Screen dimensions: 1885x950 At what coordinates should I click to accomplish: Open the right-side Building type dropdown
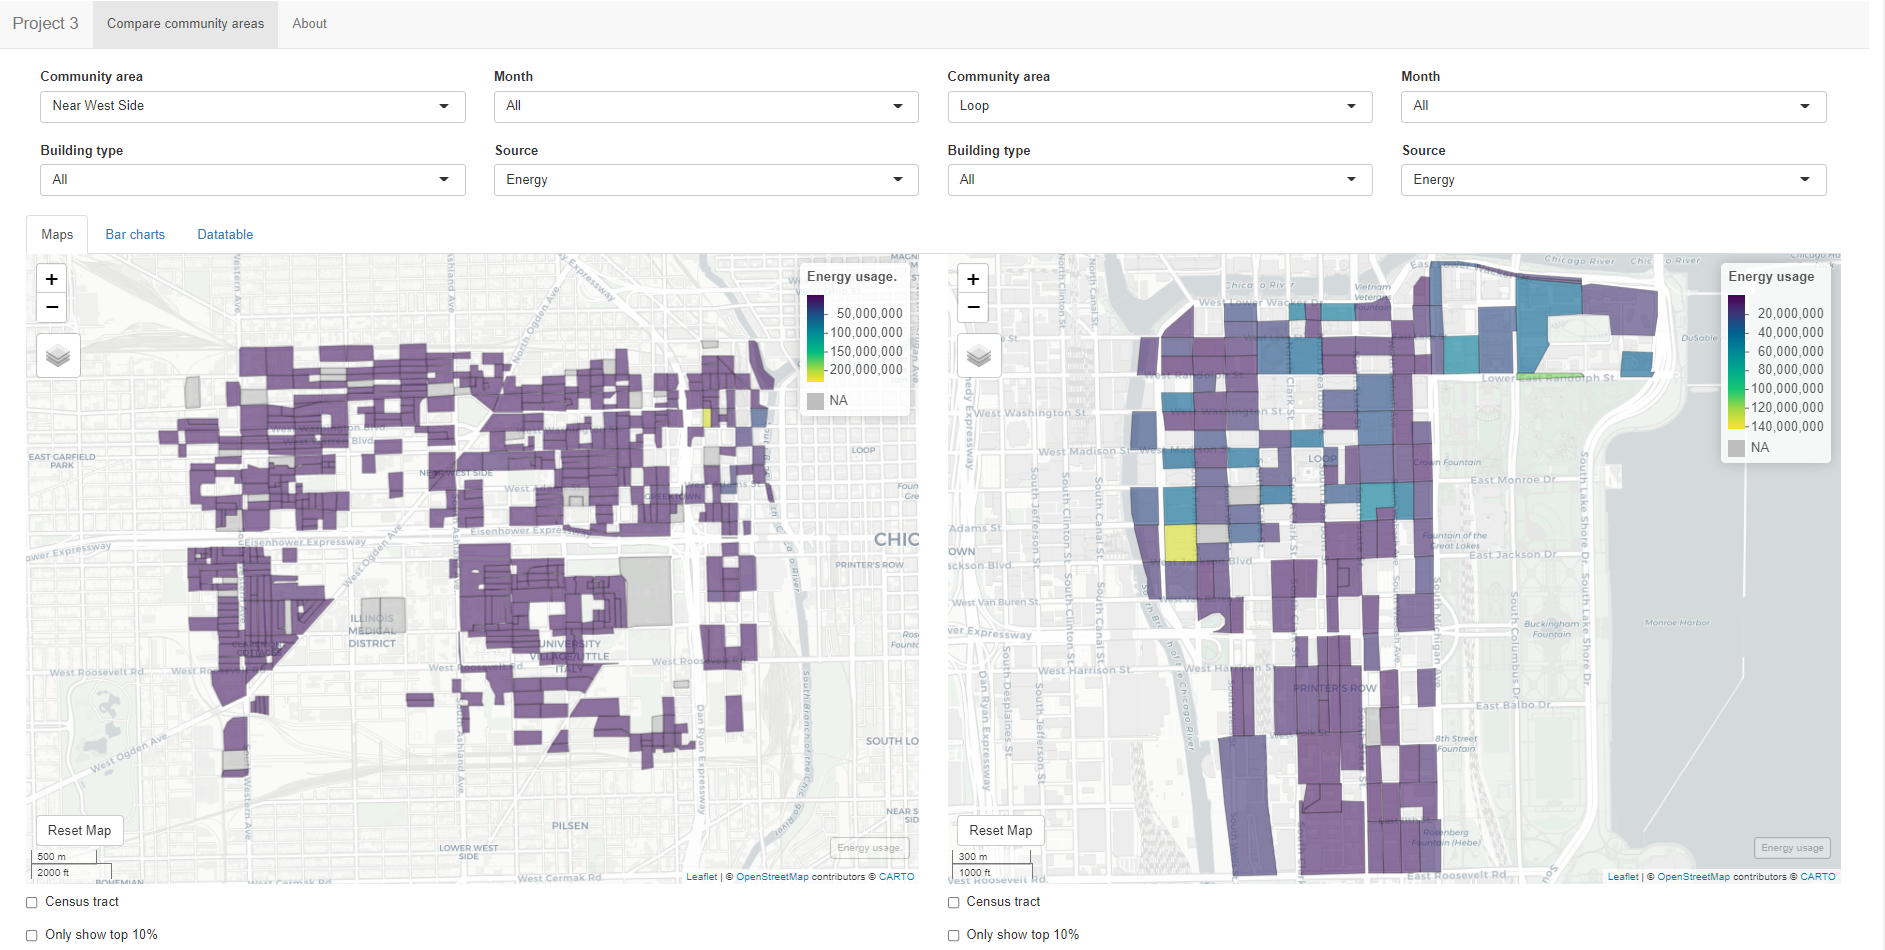tap(1160, 180)
